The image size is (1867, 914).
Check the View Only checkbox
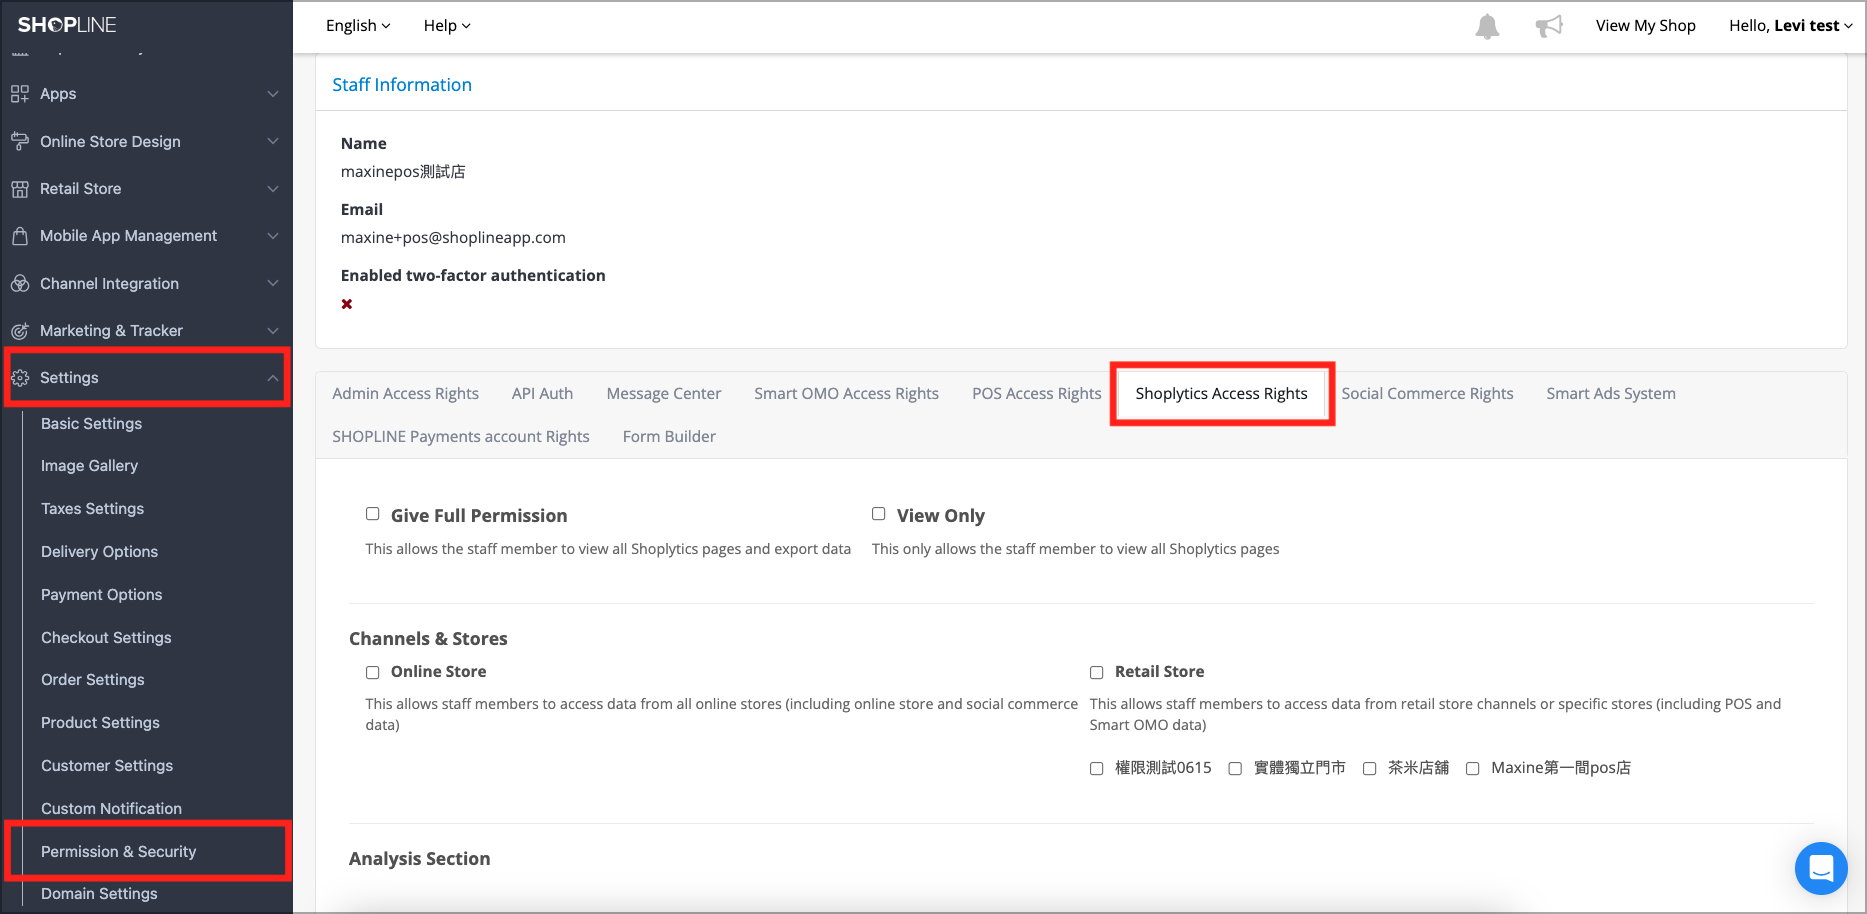879,514
